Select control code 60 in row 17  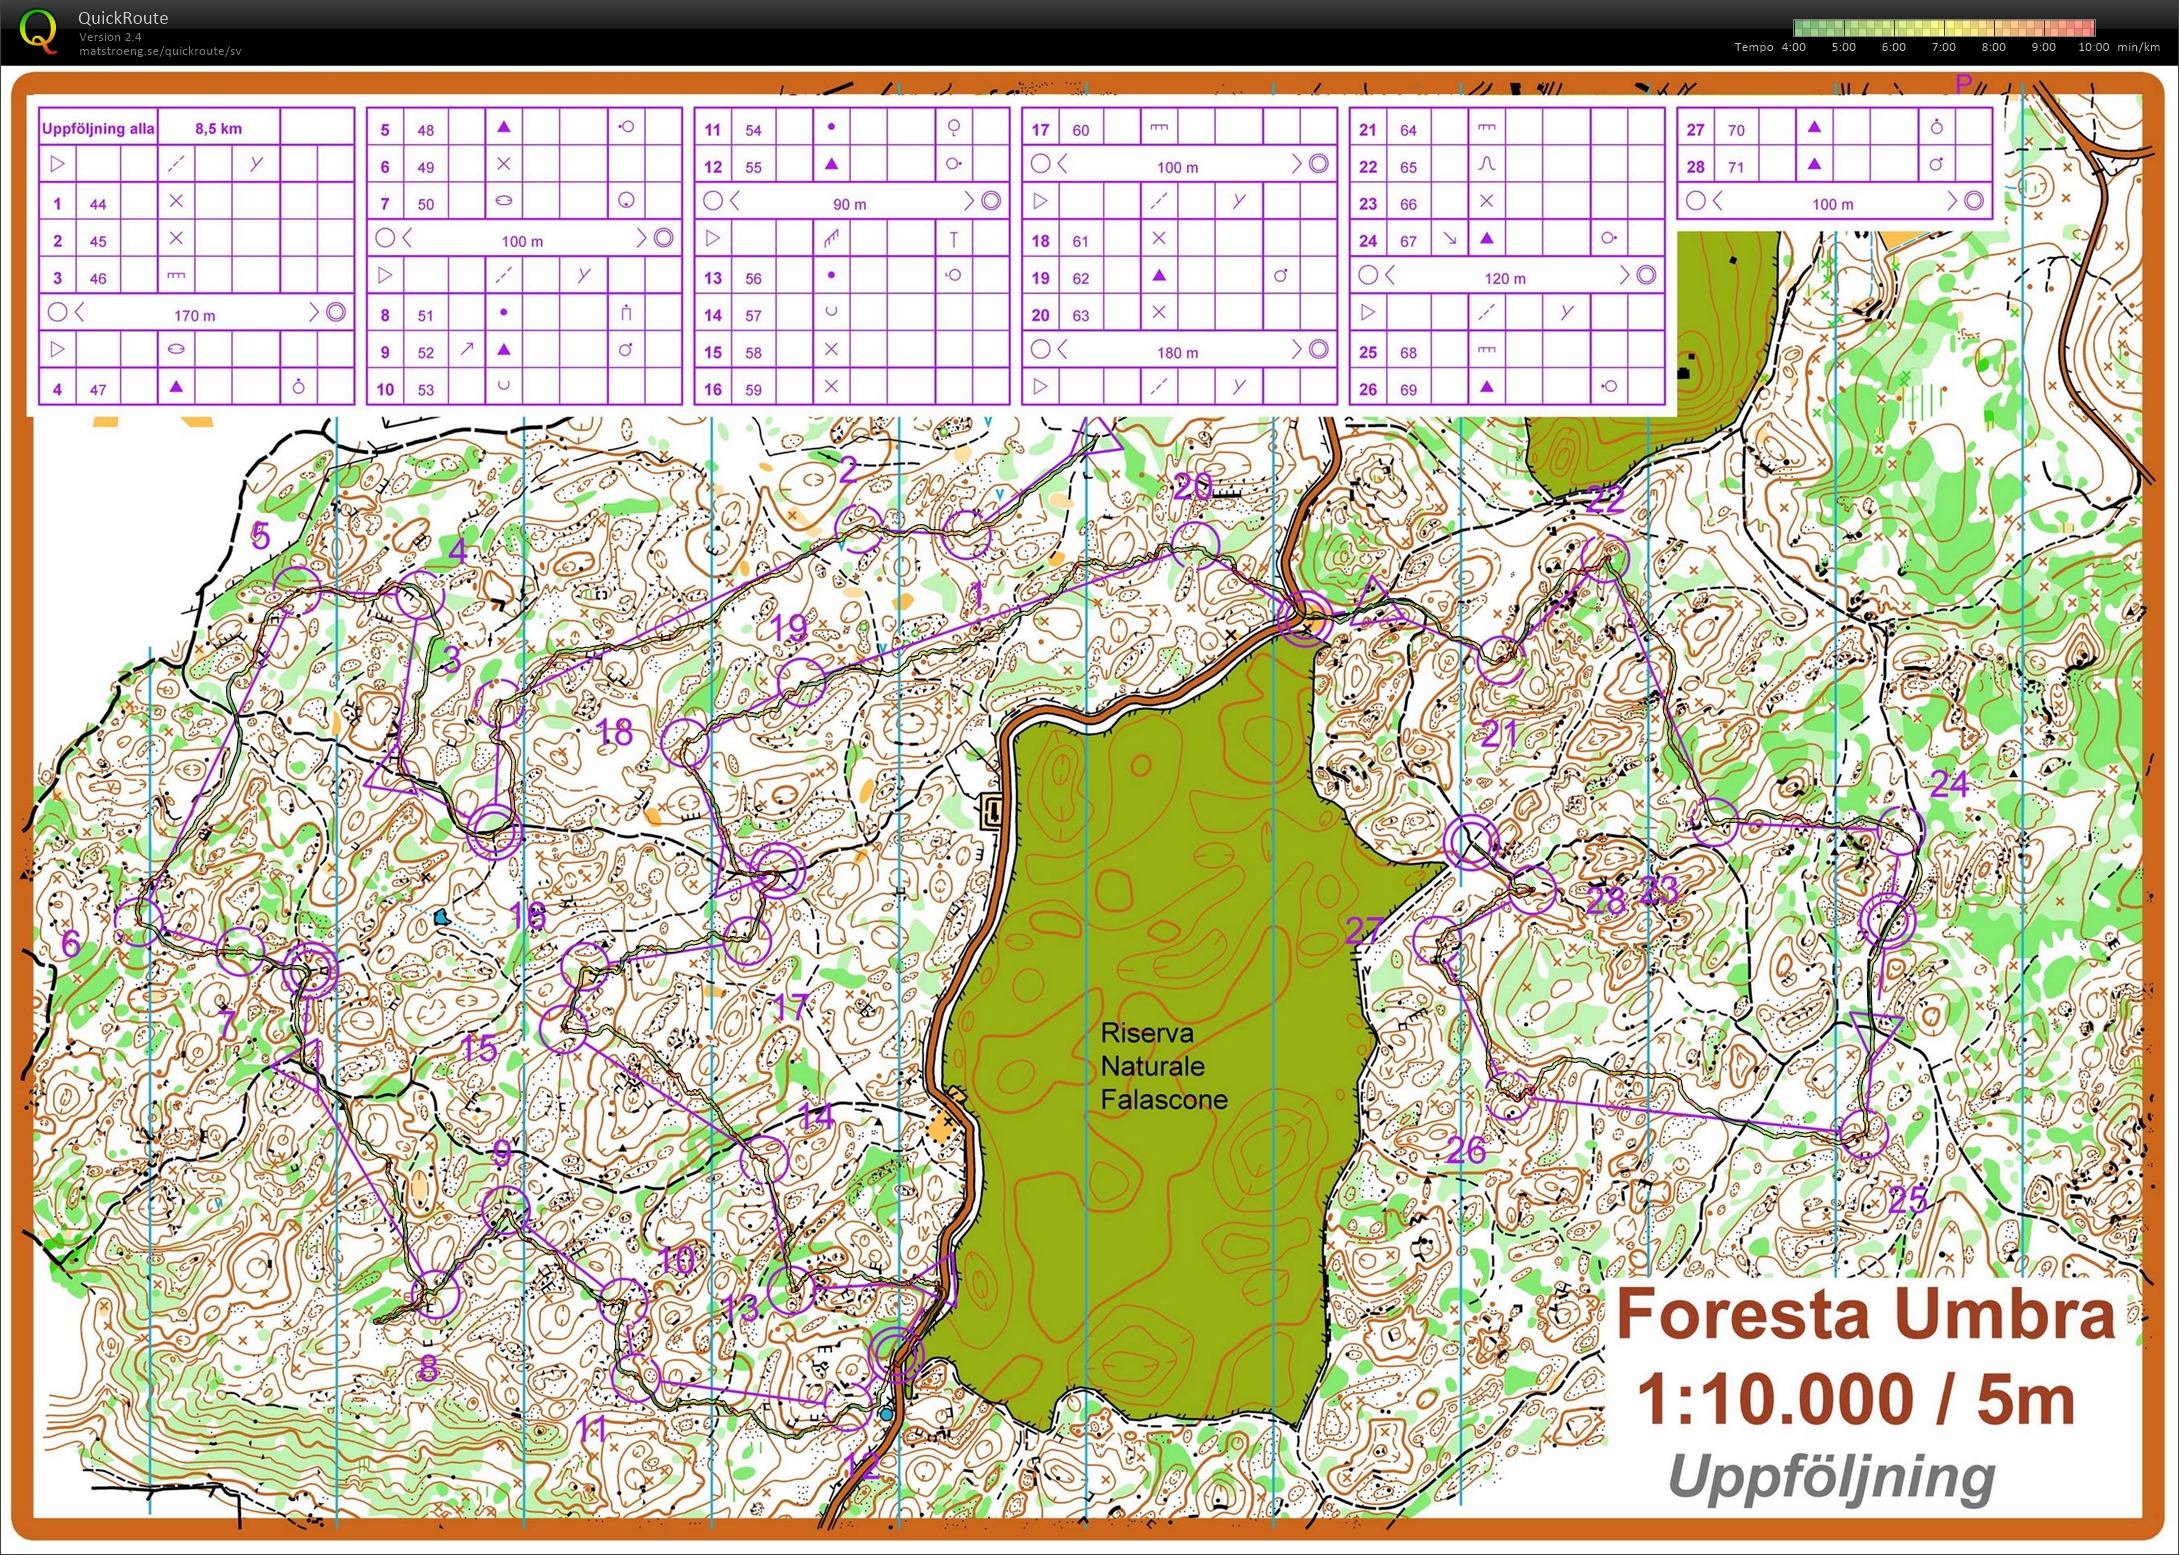coord(1081,130)
